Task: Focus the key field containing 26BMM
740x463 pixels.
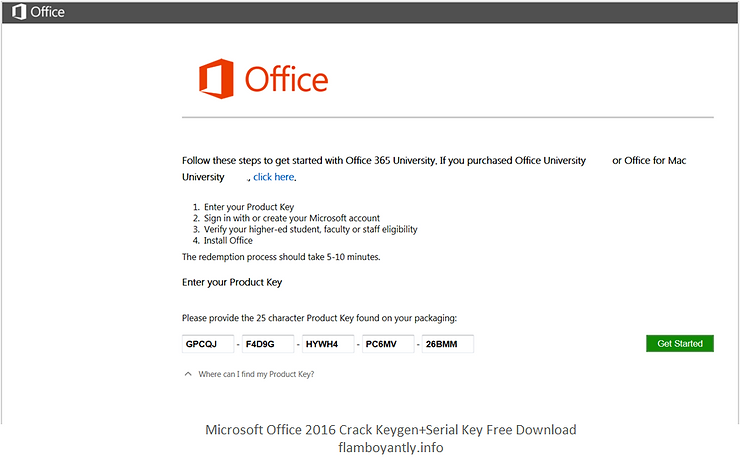Action: tap(448, 344)
